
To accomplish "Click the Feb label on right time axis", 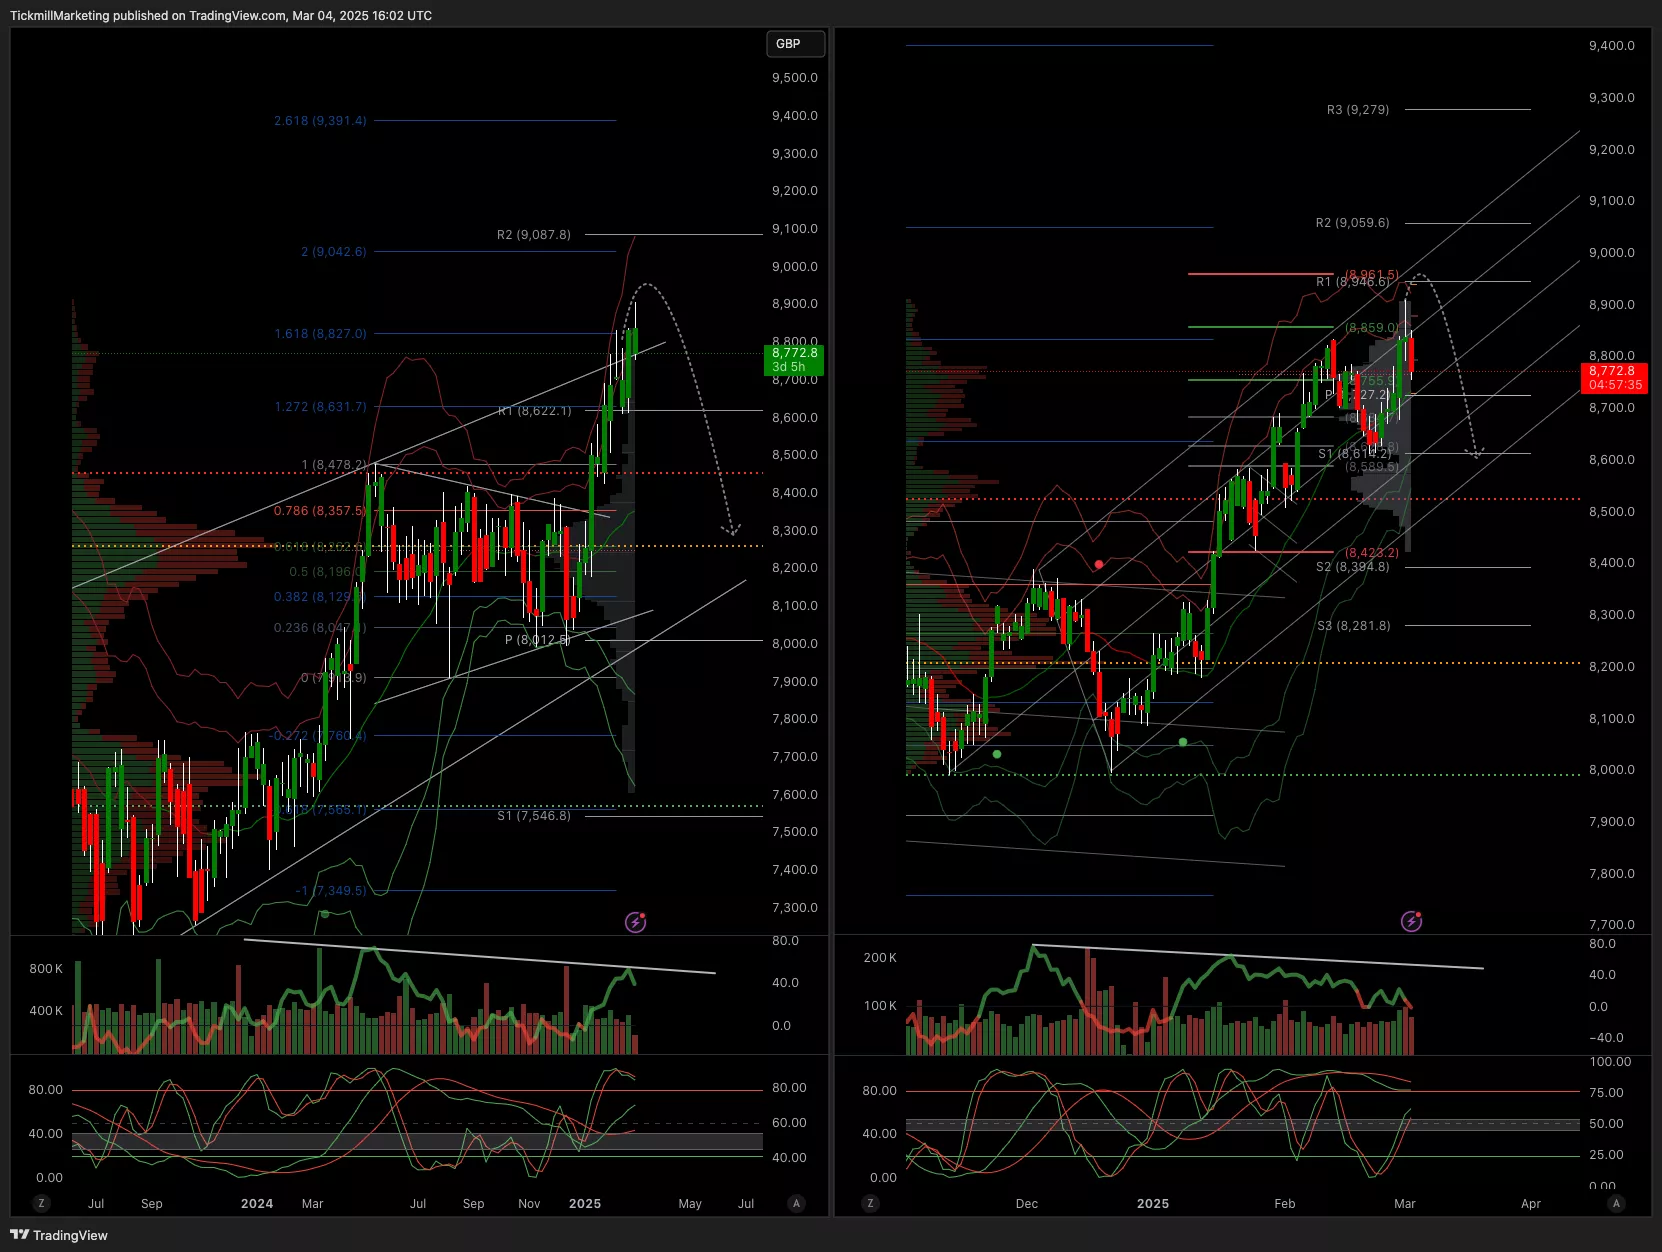I will [x=1284, y=1204].
